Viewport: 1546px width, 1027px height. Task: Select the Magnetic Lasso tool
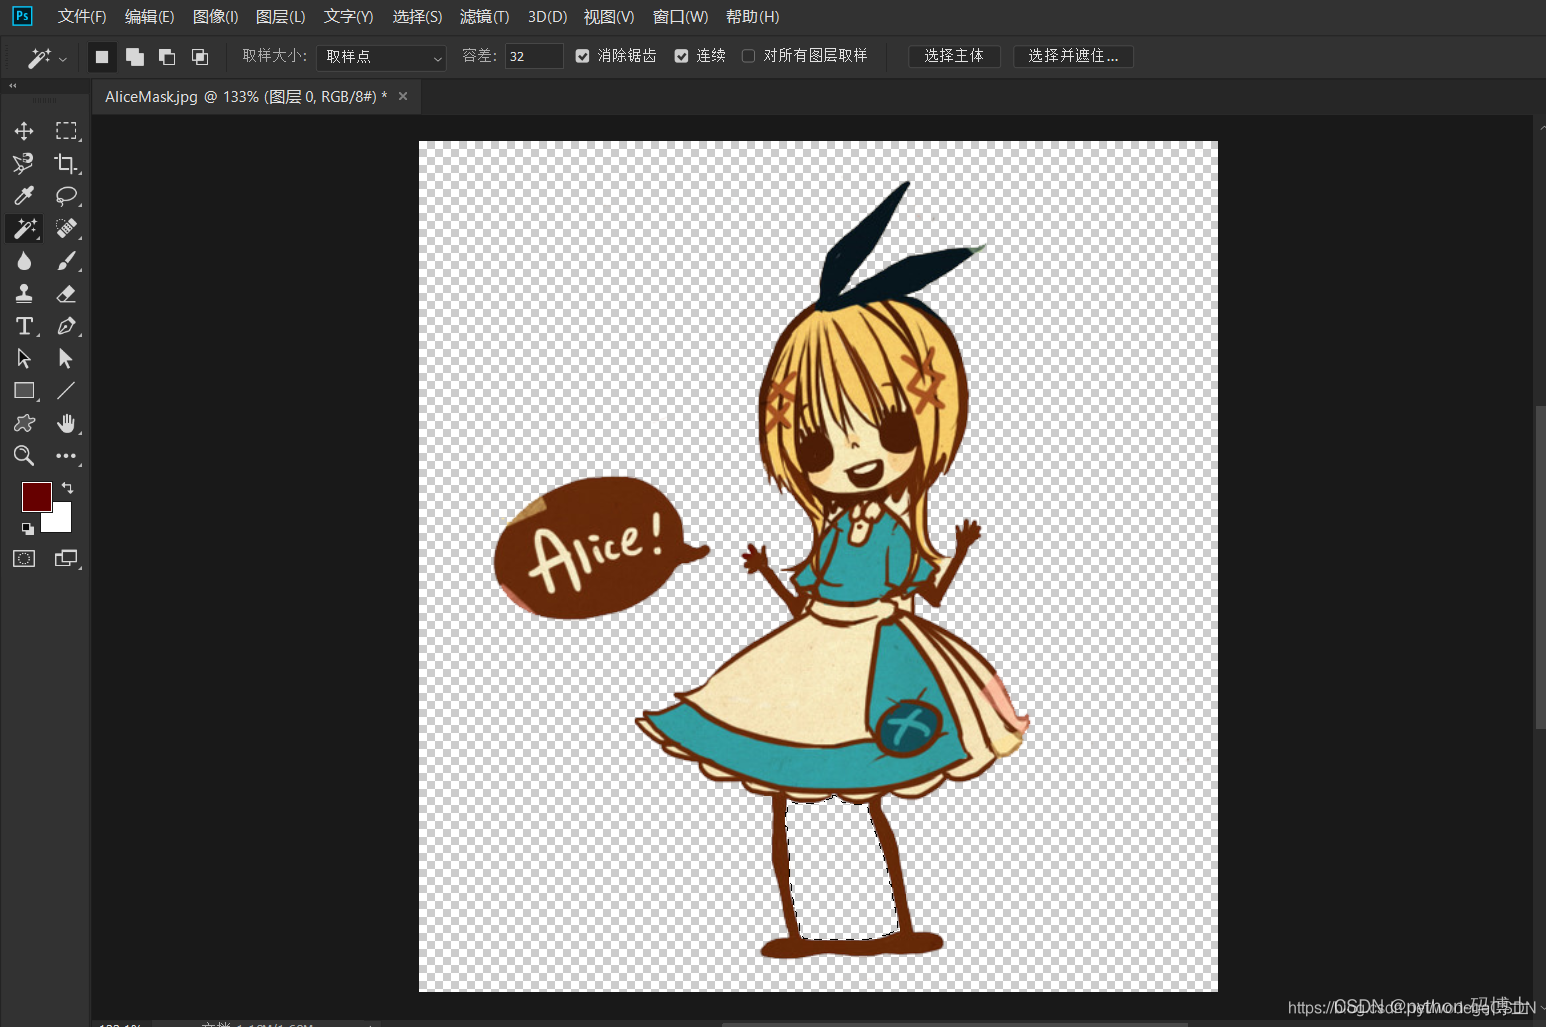(x=24, y=163)
